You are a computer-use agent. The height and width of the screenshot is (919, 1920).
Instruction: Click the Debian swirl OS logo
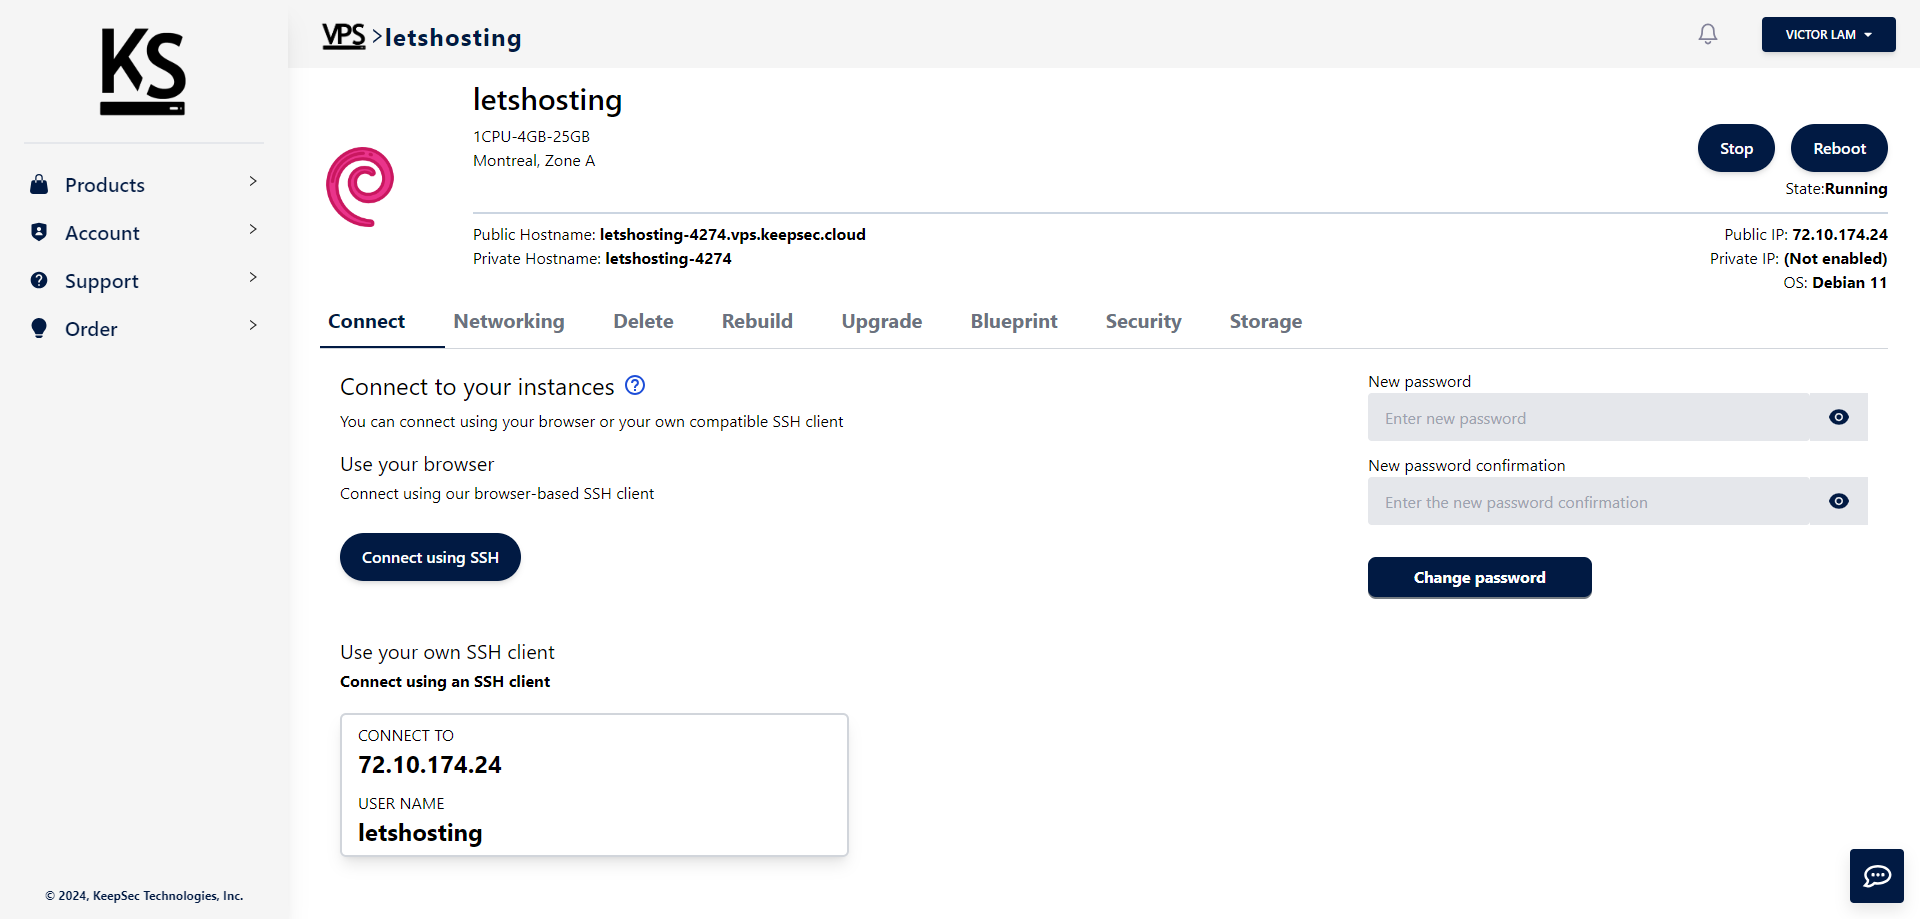(360, 187)
